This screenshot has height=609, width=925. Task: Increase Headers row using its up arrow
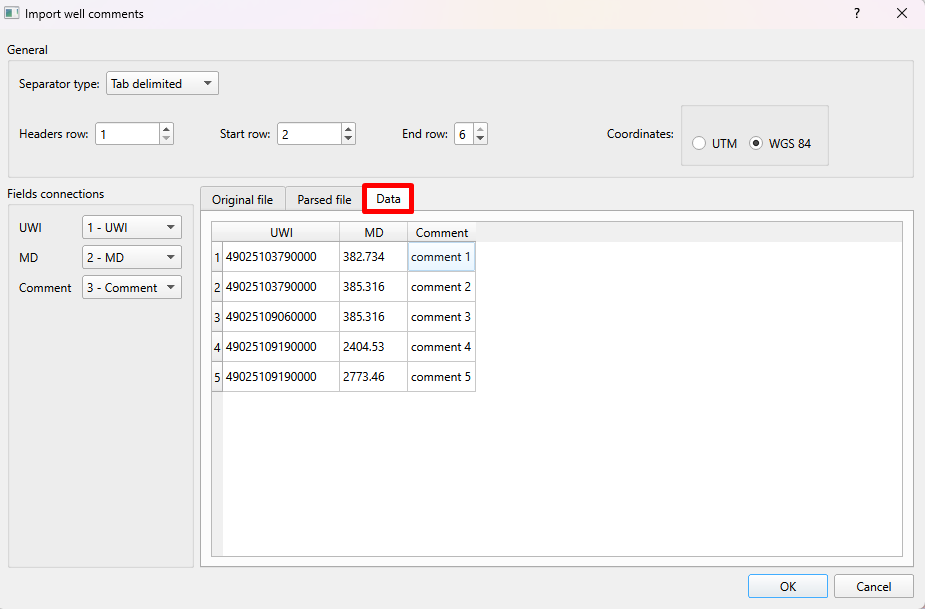click(x=166, y=127)
